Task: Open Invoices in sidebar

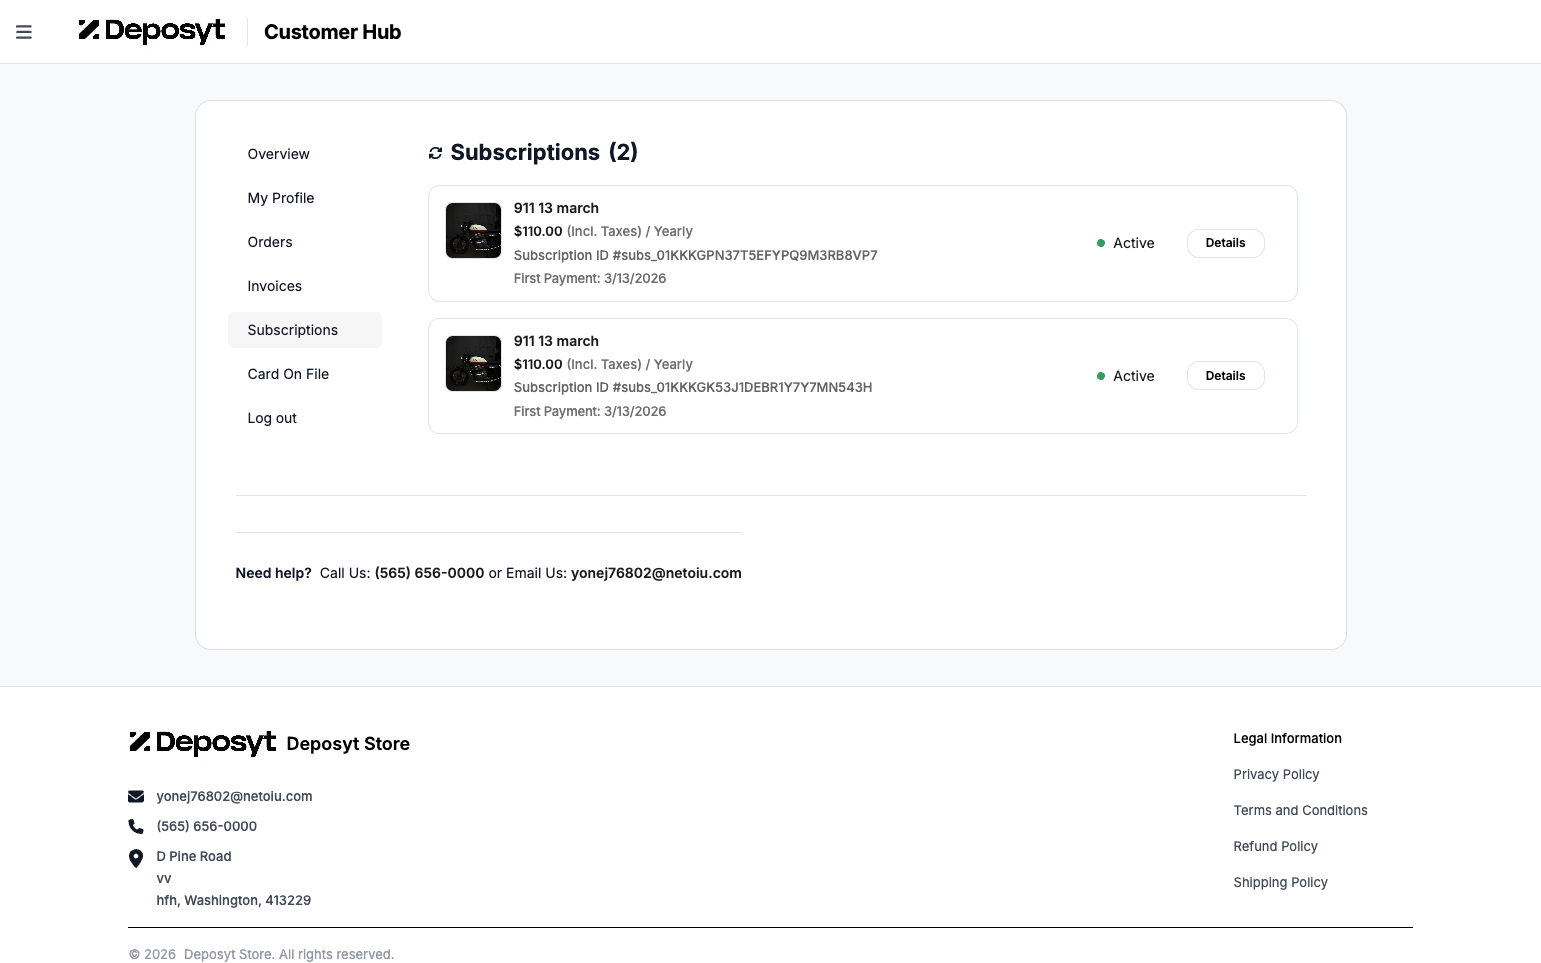Action: pos(305,286)
